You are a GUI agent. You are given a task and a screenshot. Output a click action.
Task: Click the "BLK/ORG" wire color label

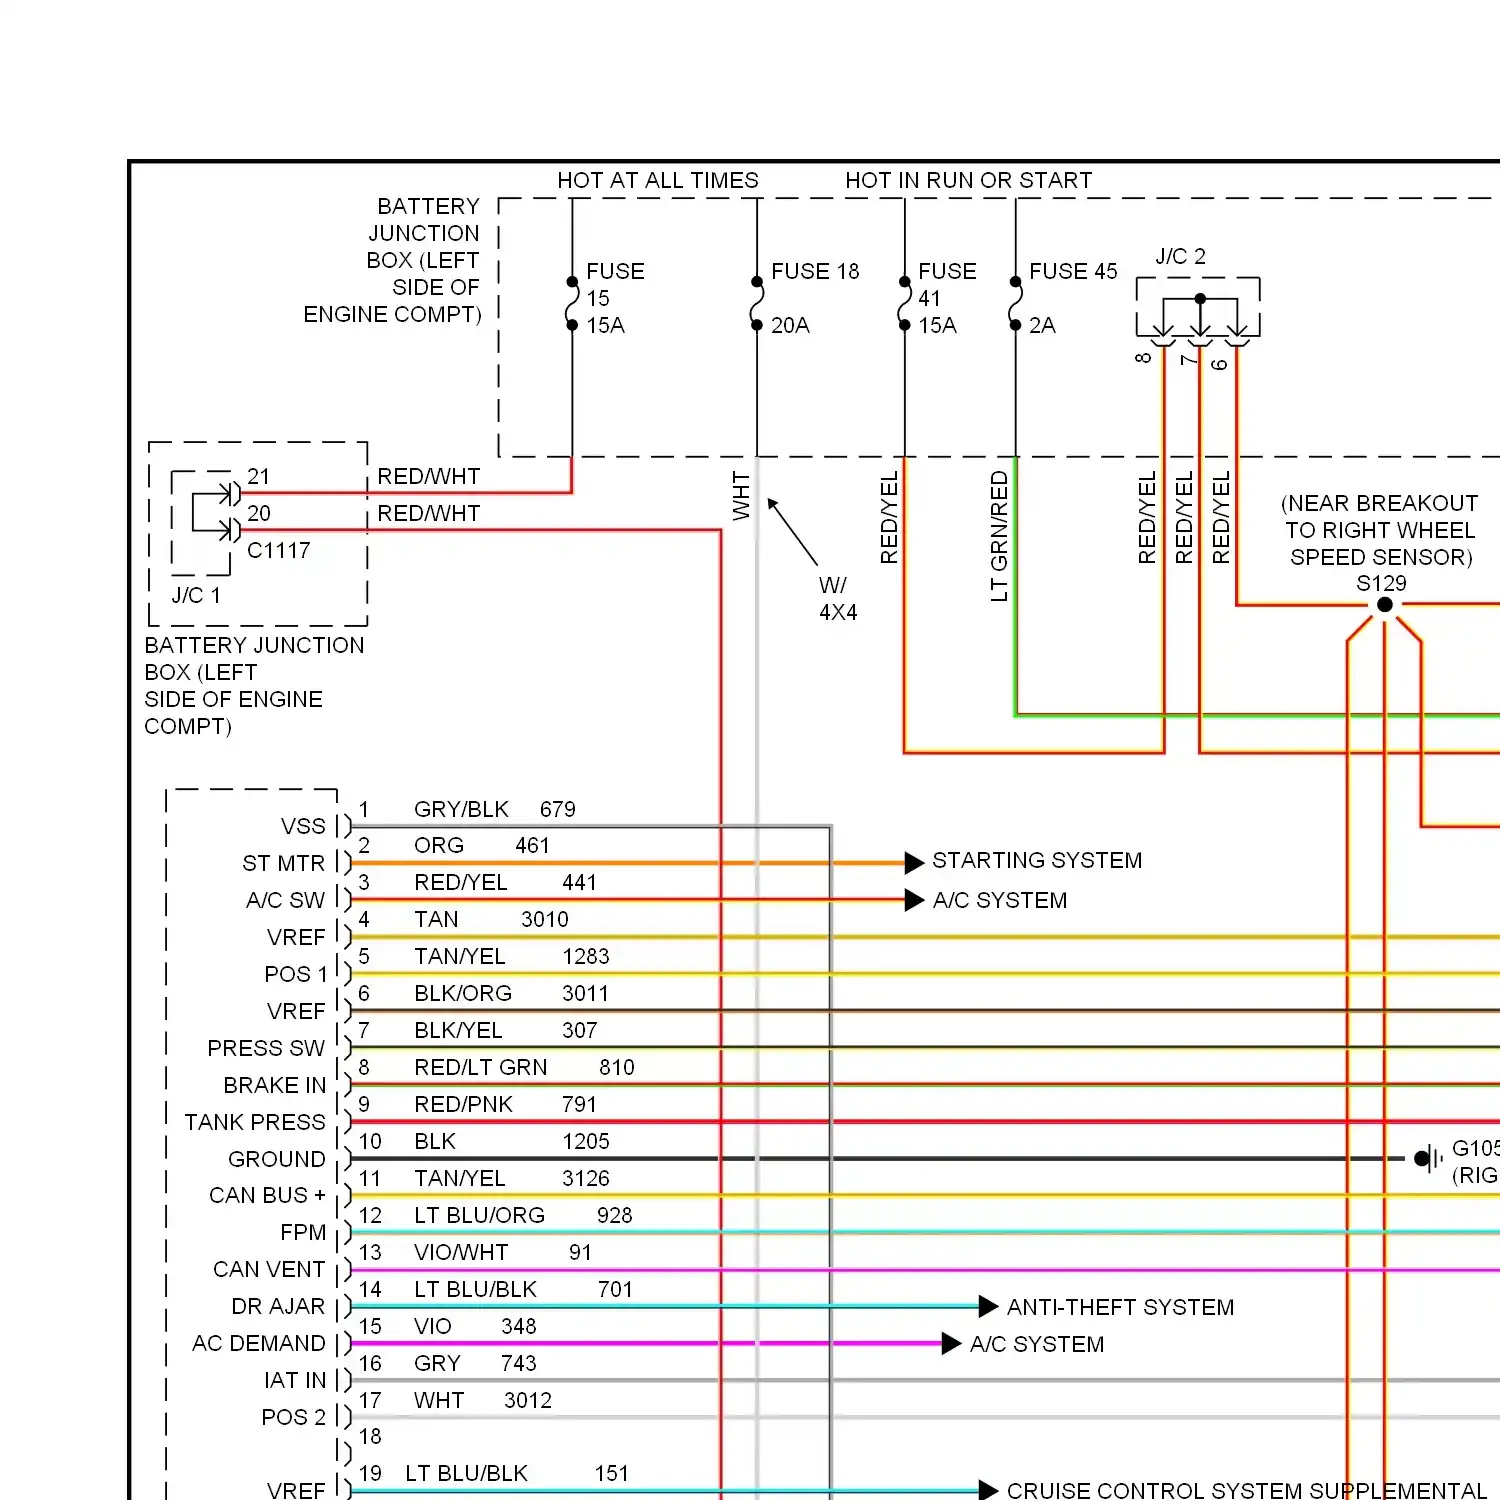click(x=463, y=994)
